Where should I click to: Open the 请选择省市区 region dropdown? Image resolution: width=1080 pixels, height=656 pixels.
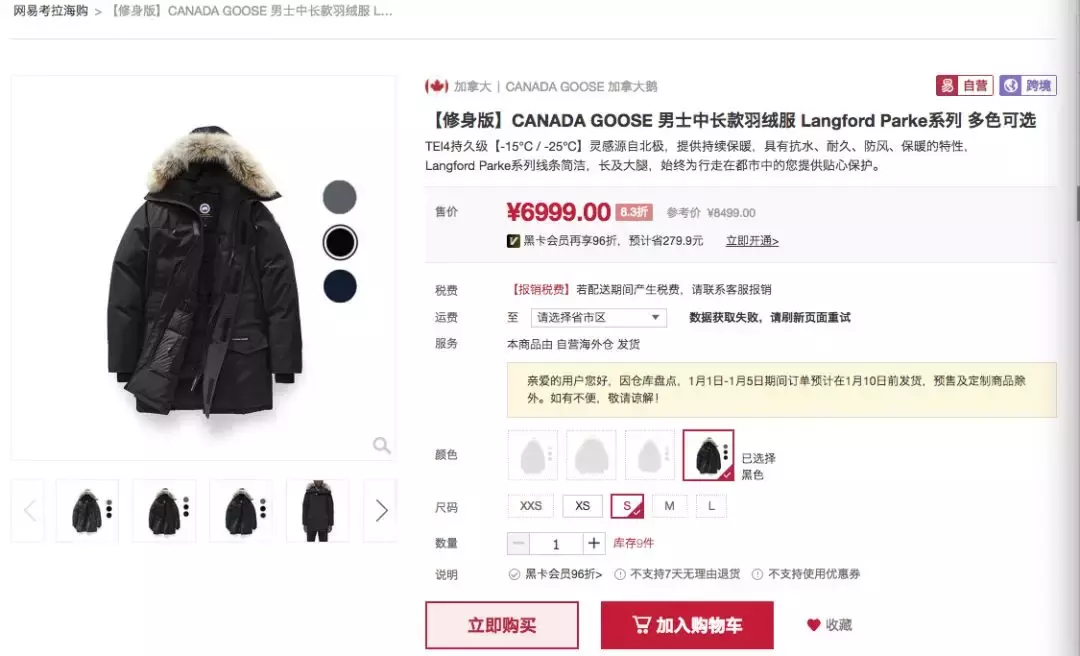(x=599, y=318)
